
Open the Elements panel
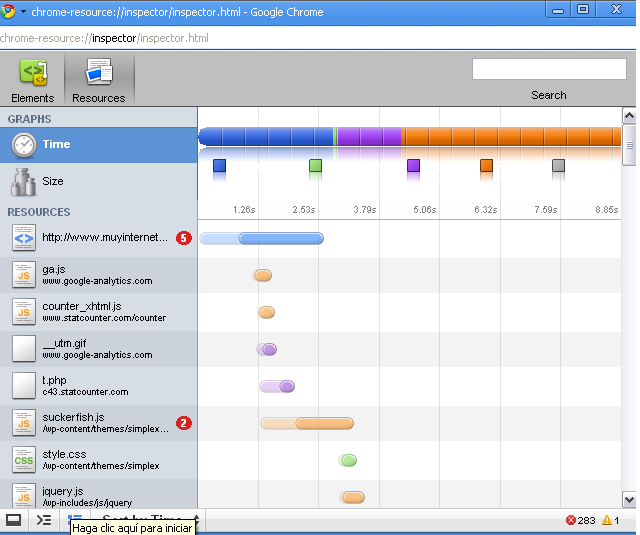coord(33,80)
